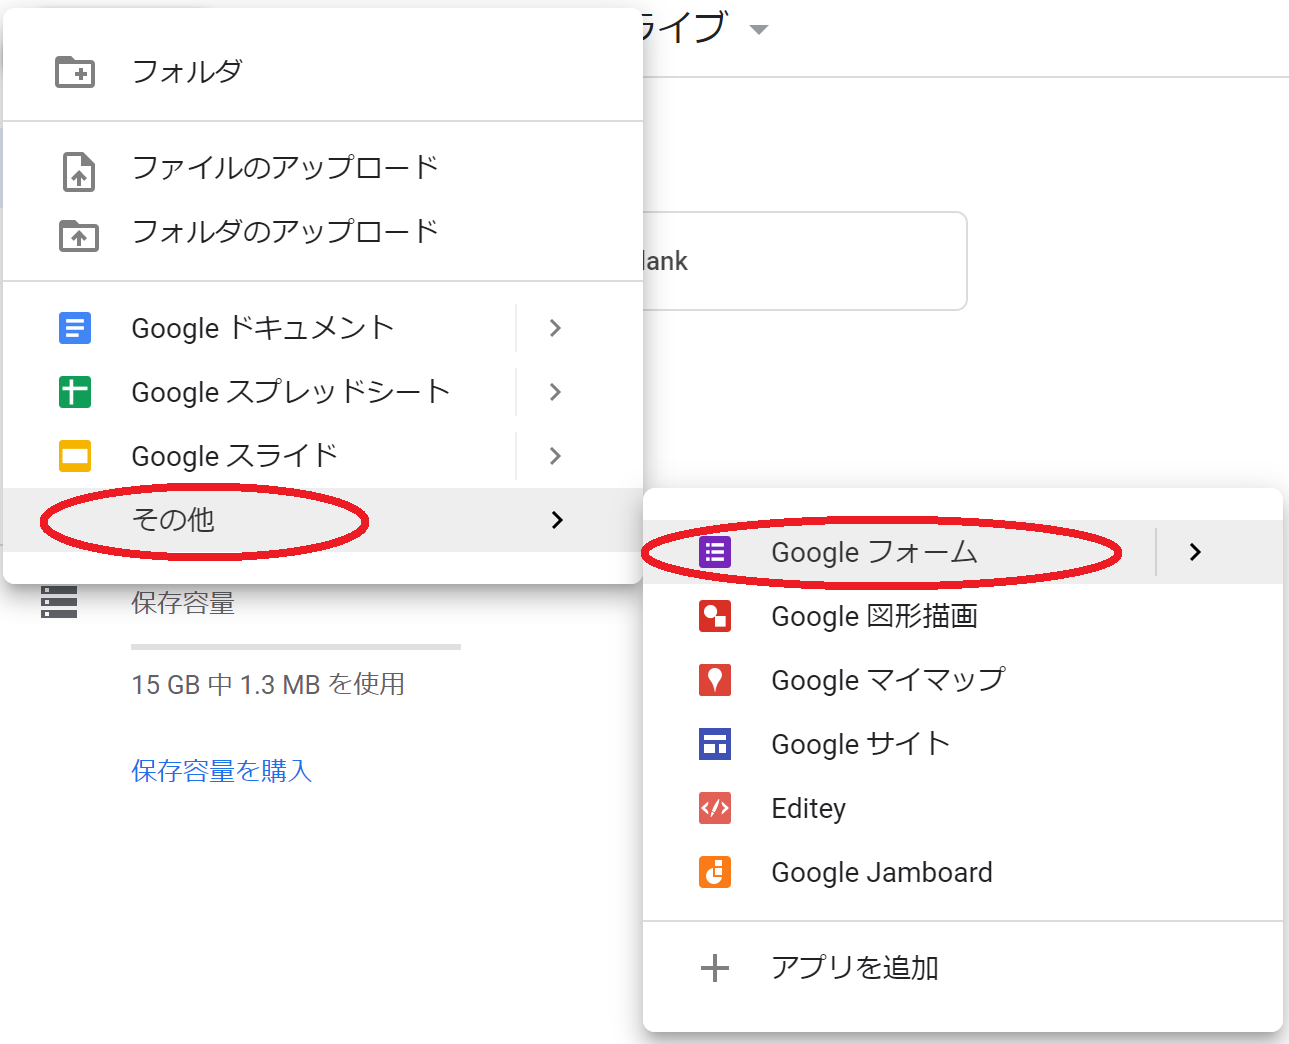Click the blue Google Docs icon
This screenshot has width=1289, height=1044.
pos(75,328)
